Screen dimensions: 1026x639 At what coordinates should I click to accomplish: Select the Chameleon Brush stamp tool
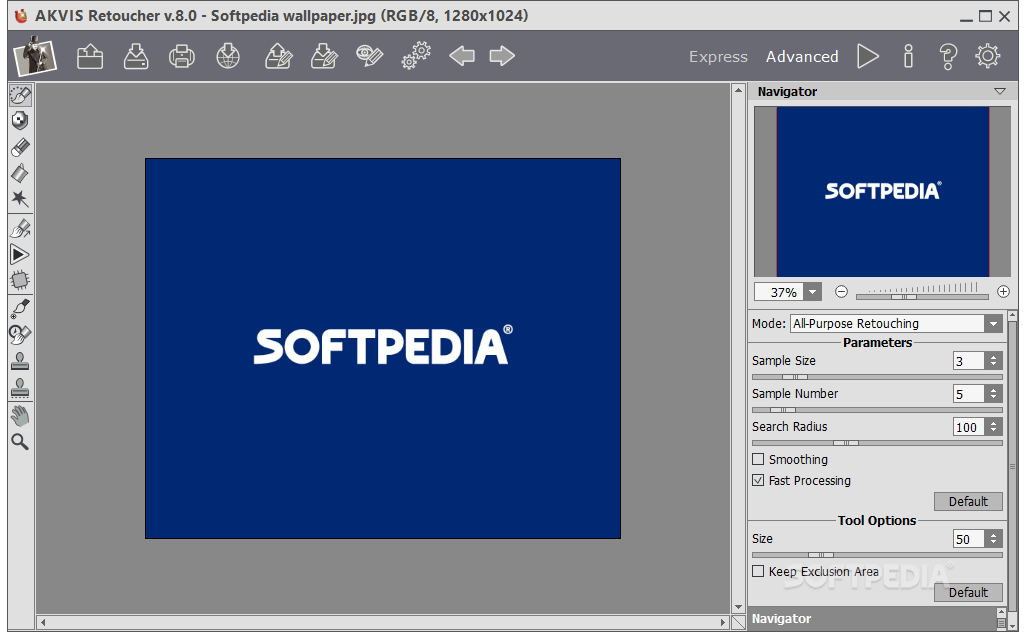(x=20, y=388)
